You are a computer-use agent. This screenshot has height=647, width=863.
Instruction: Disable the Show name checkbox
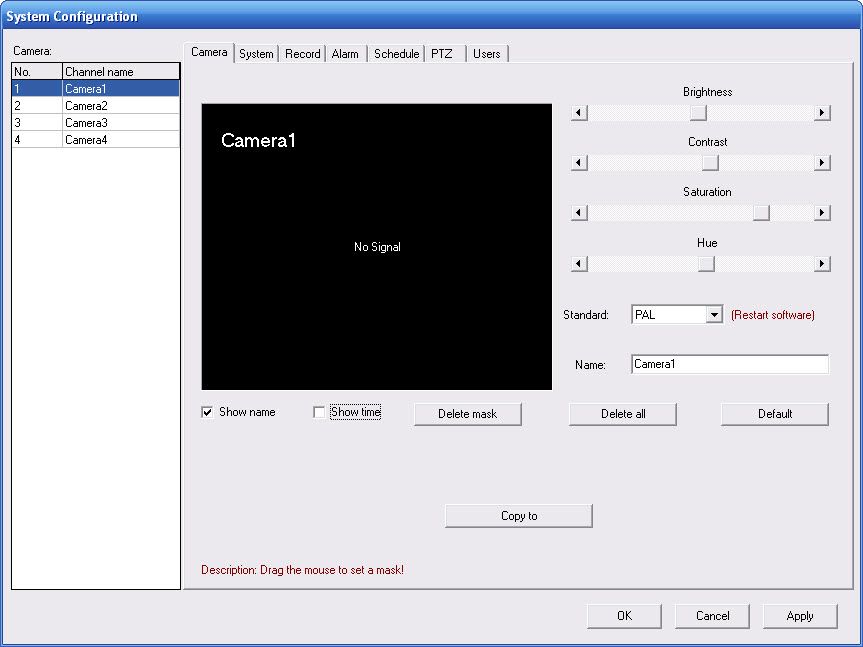(x=208, y=412)
